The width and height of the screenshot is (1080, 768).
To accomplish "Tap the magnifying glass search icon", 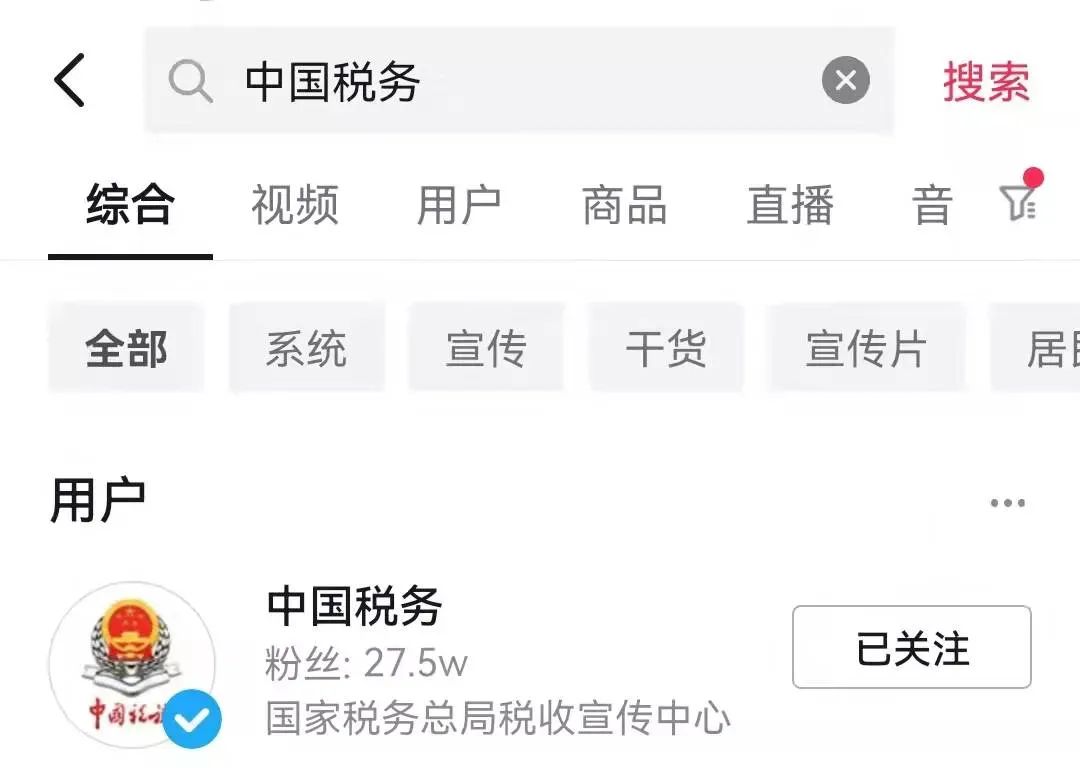I will 190,81.
